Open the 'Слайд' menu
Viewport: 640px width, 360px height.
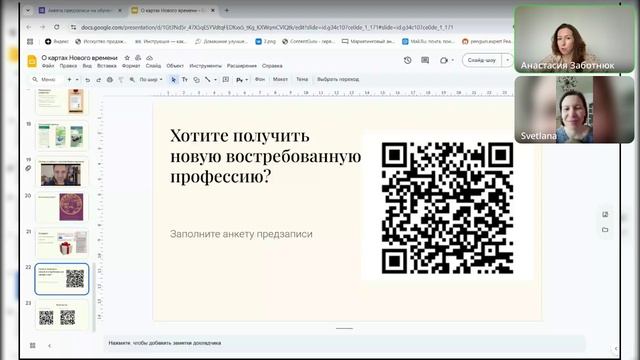point(153,66)
